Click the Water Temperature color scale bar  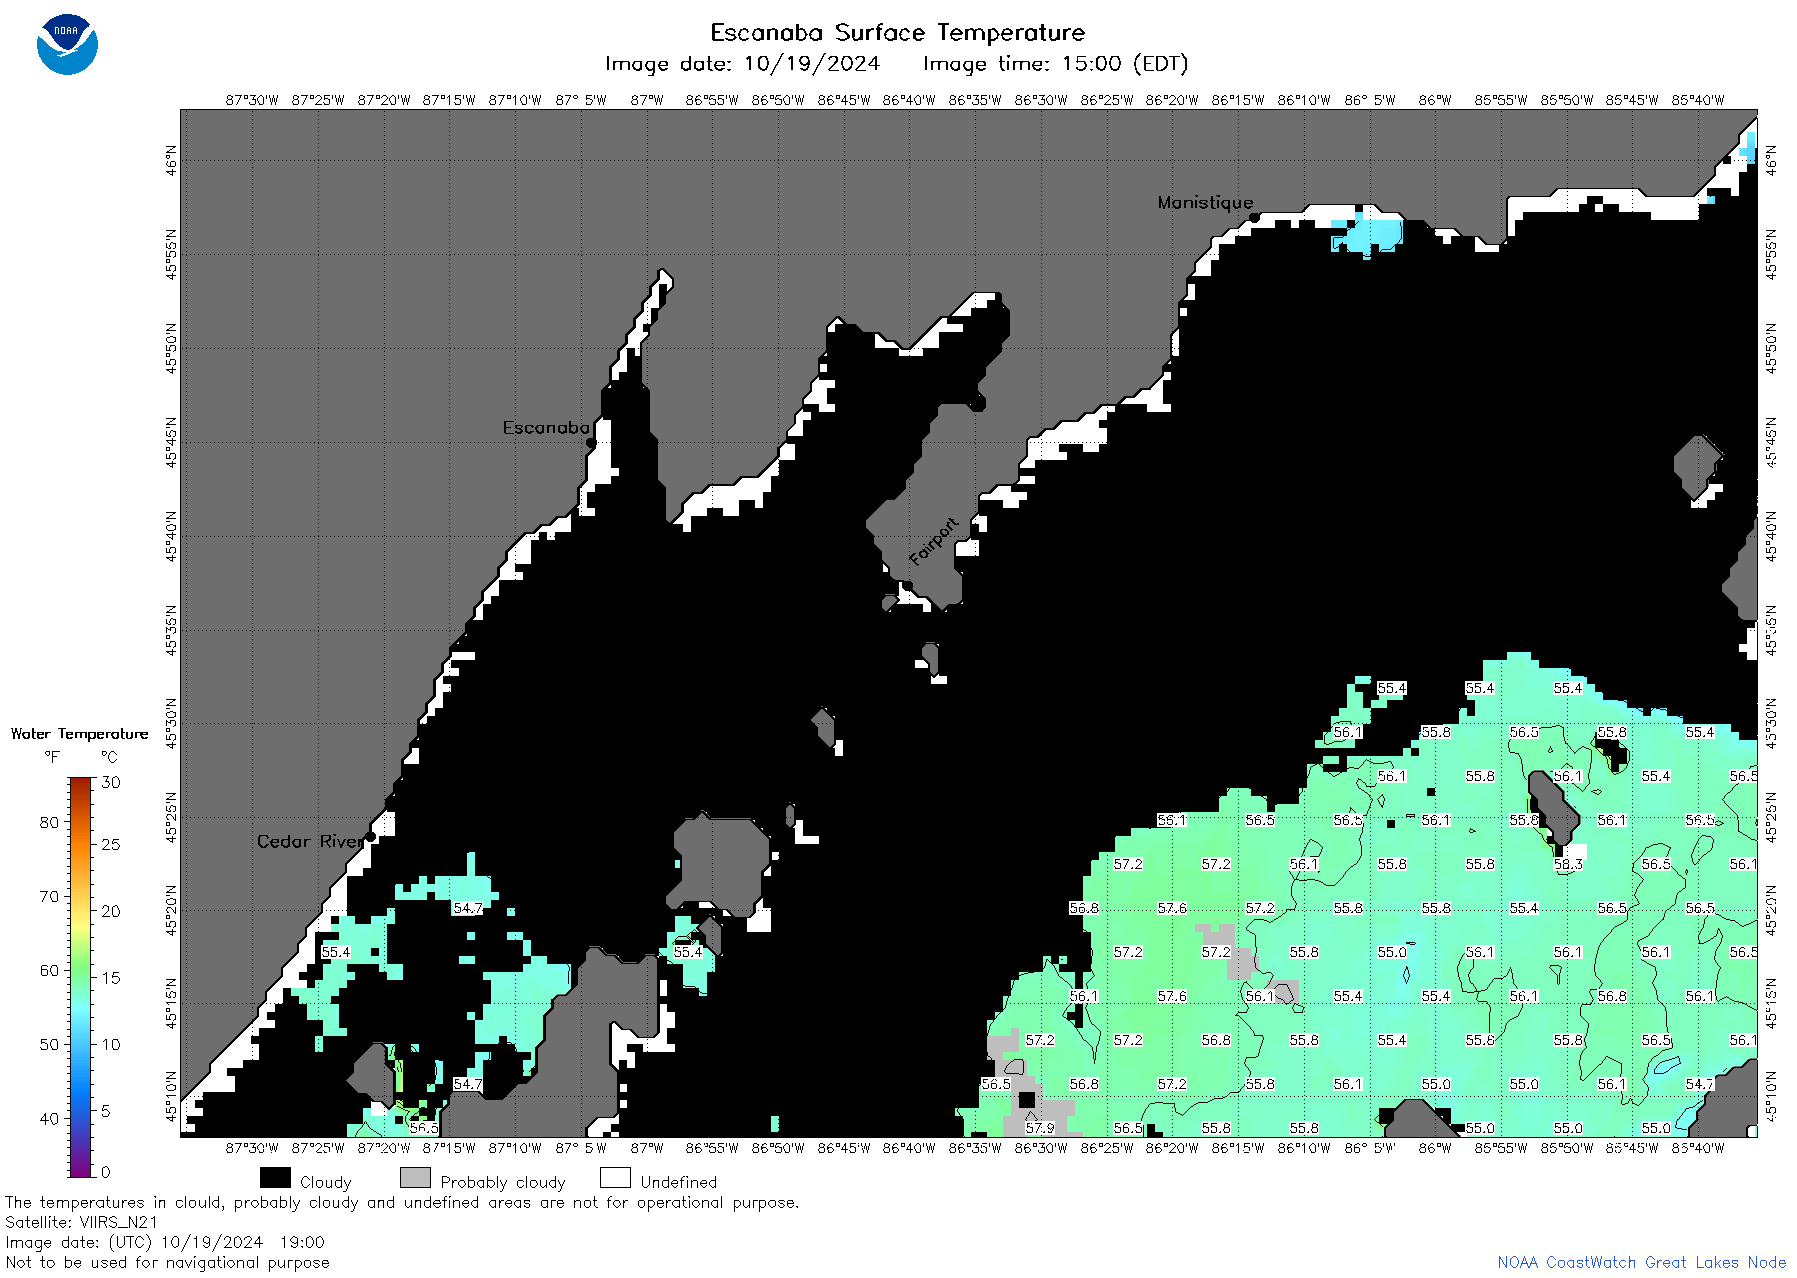[80, 977]
